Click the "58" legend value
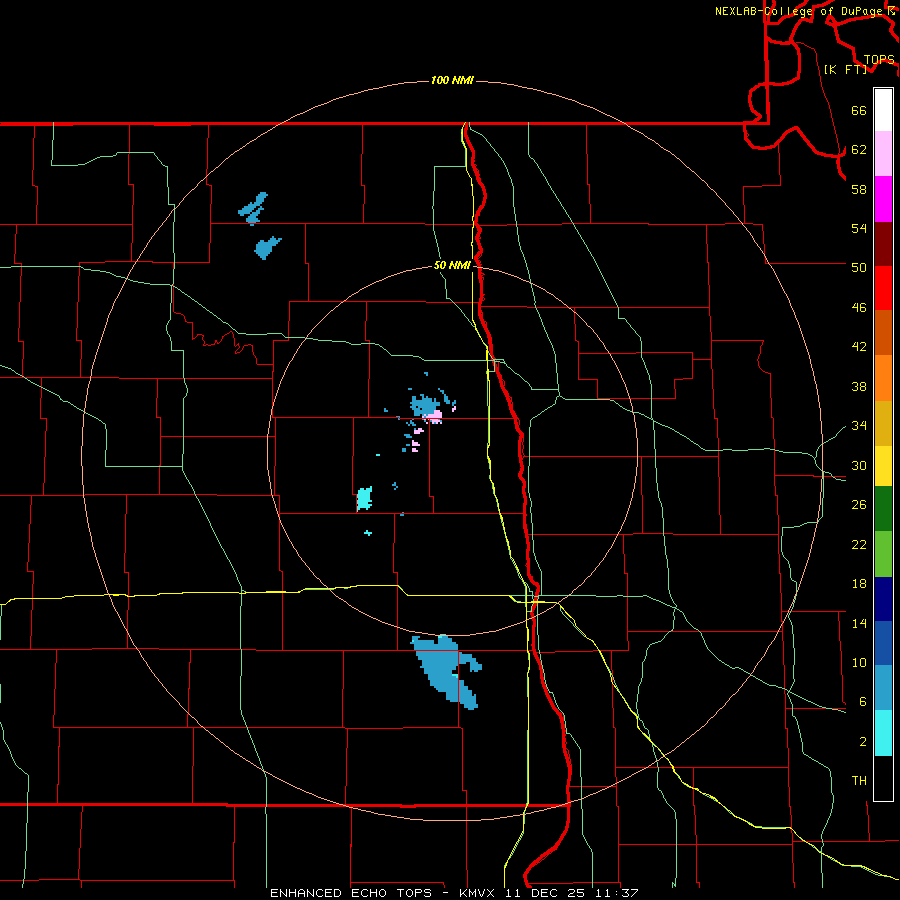The height and width of the screenshot is (900, 900). [x=859, y=189]
